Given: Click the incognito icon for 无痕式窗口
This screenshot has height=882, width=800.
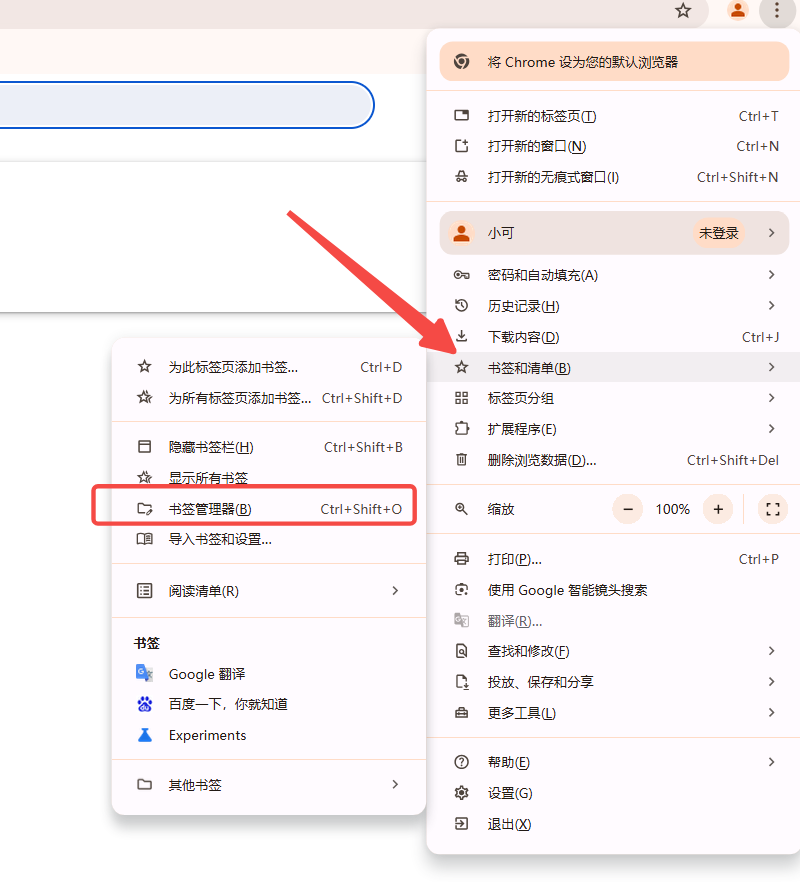Looking at the screenshot, I should point(461,177).
